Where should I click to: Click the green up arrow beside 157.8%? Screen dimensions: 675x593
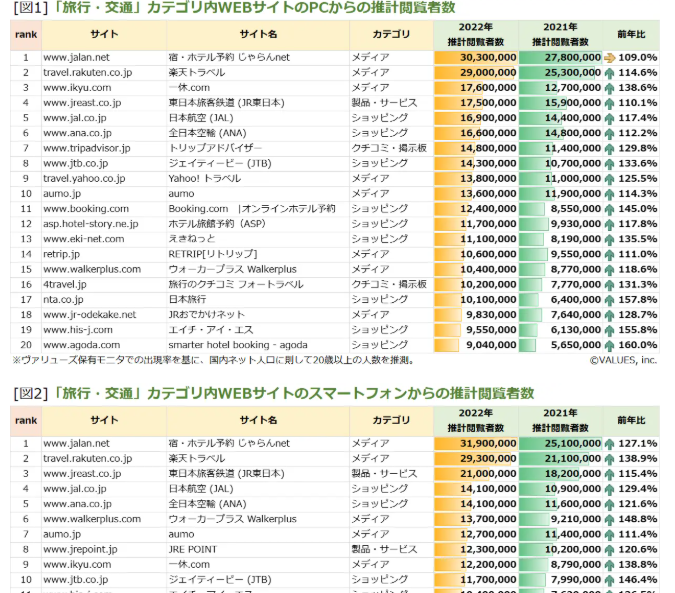pyautogui.click(x=610, y=300)
